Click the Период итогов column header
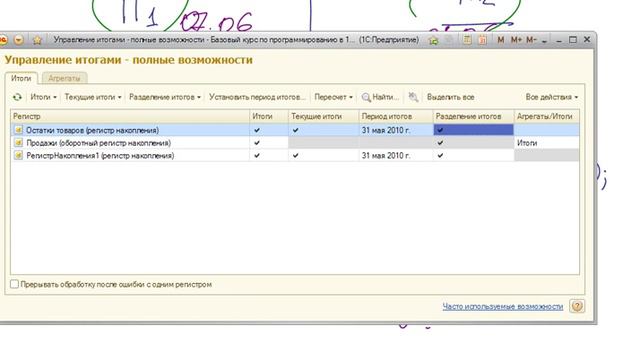The image size is (640, 360). pos(396,116)
